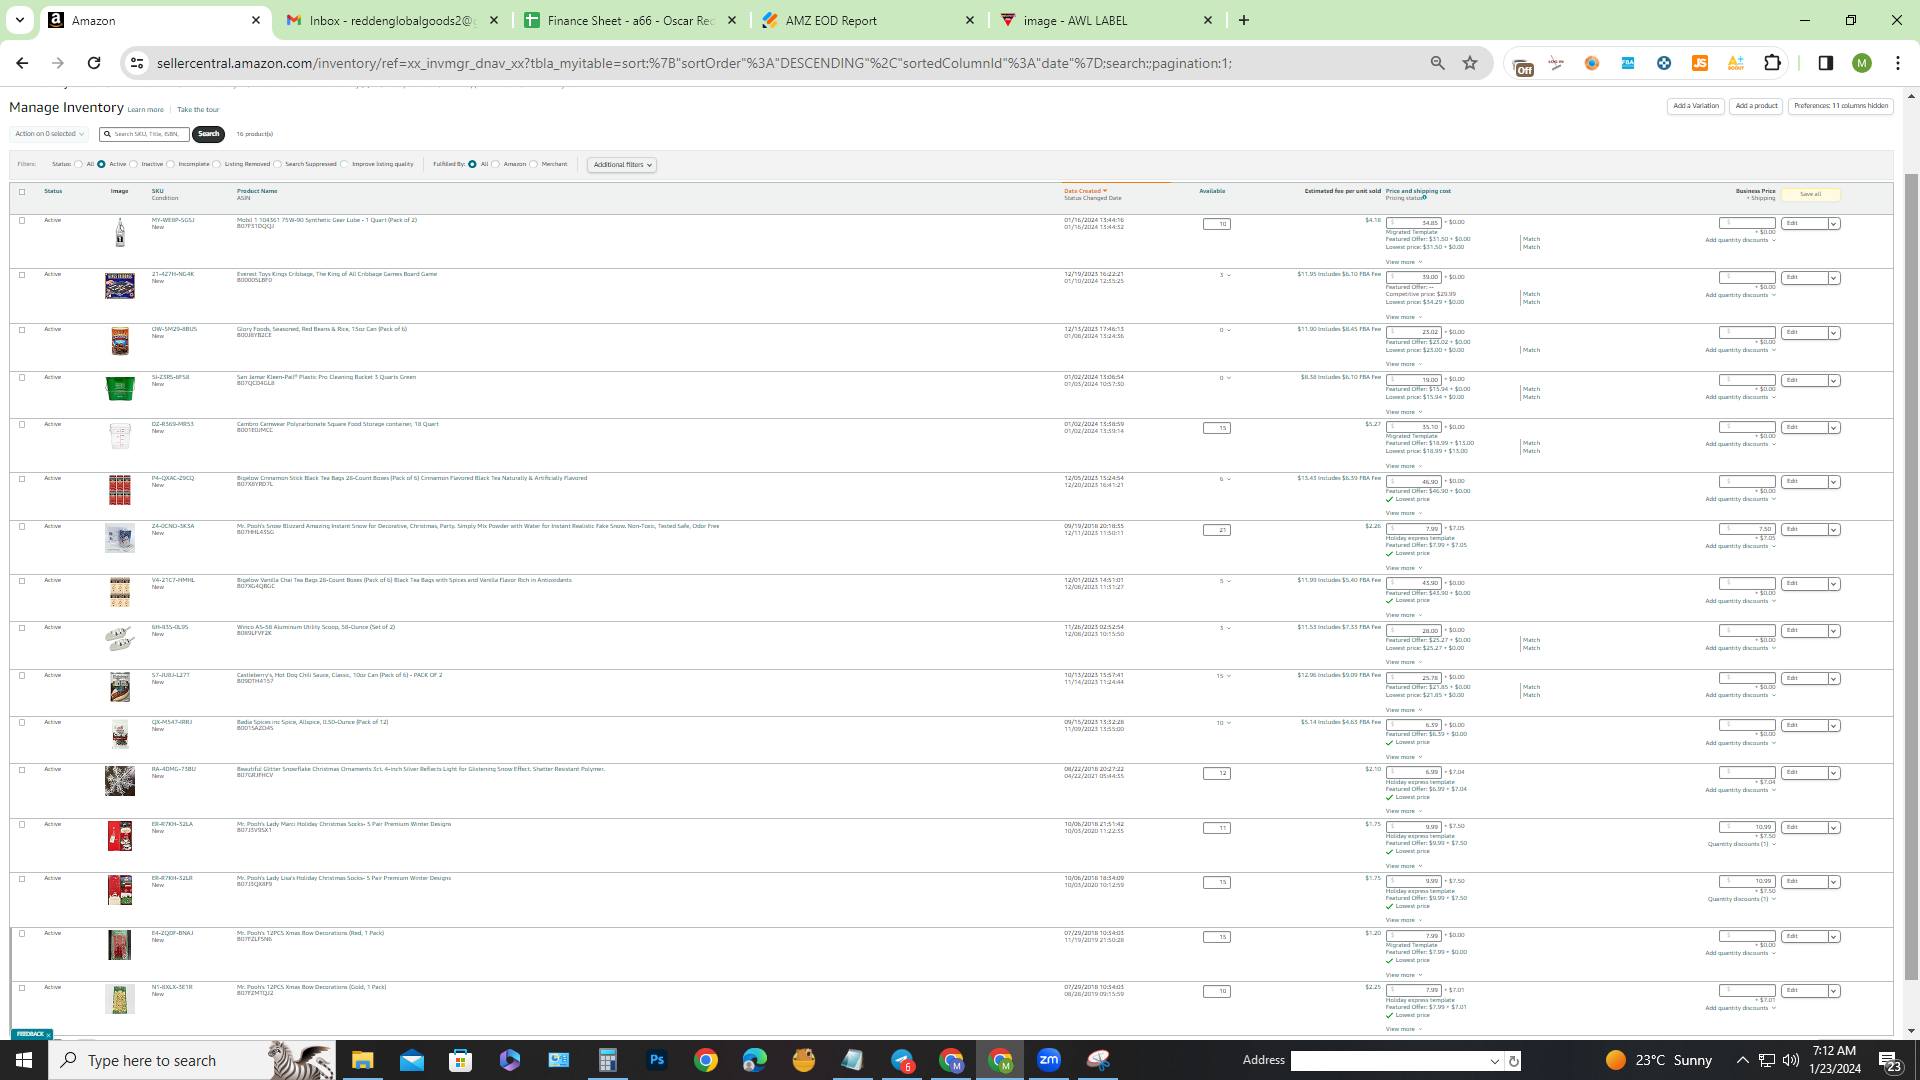The image size is (1920, 1080).
Task: Open the Chrome extensions puzzle icon
Action: (x=1772, y=63)
